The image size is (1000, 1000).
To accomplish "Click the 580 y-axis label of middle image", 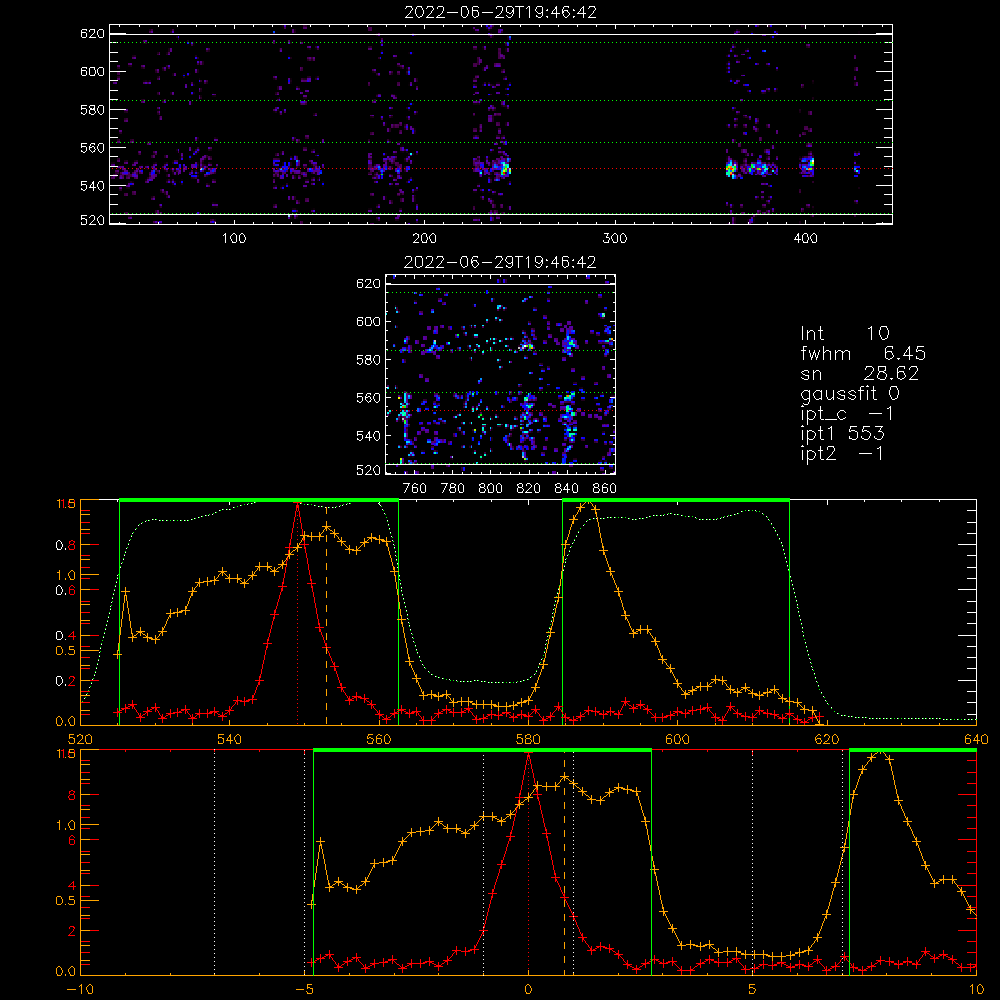I will [x=368, y=360].
